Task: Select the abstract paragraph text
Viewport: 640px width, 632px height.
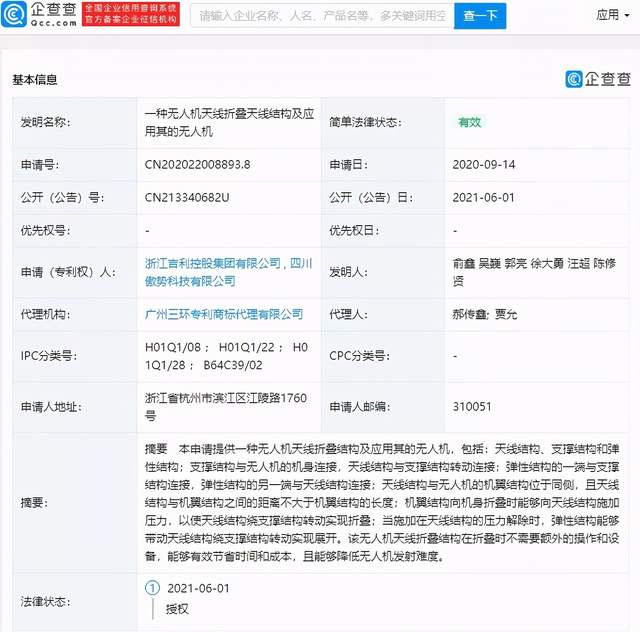Action: pos(382,503)
